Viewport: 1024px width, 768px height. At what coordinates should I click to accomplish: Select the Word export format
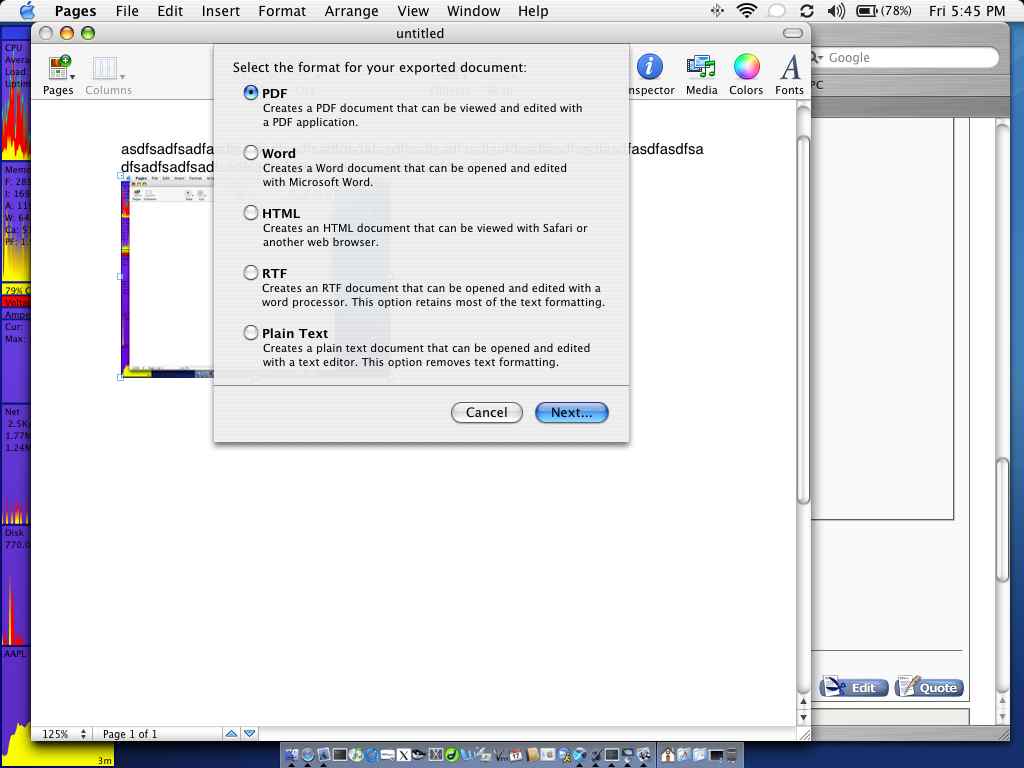(251, 153)
